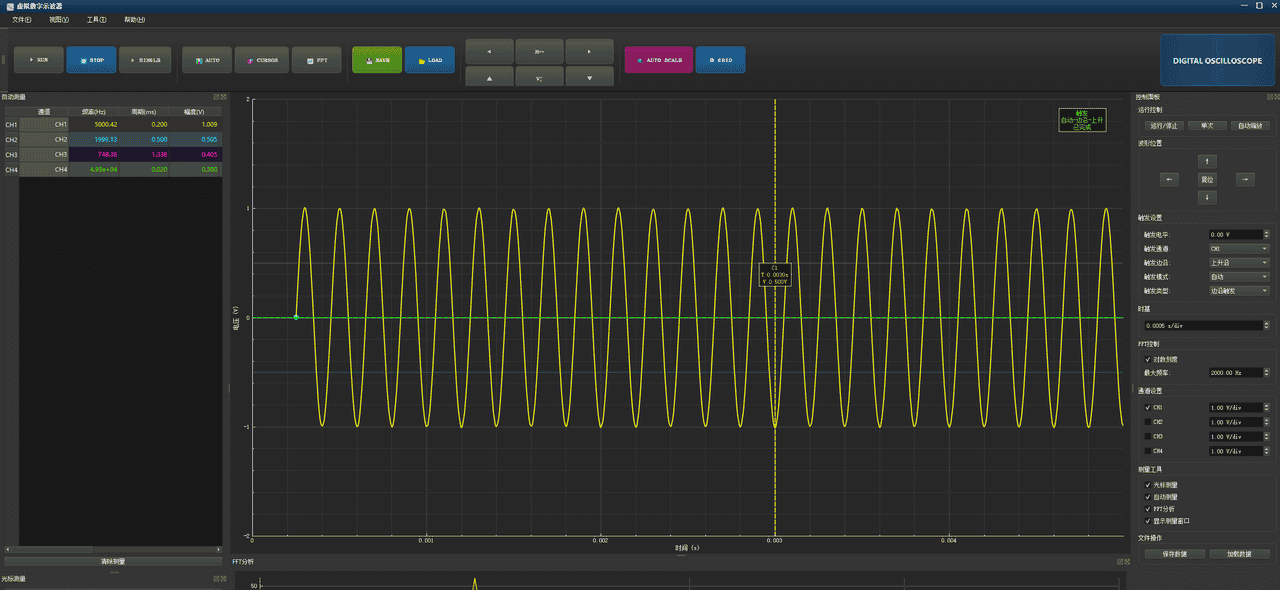Activate the CURSOR tool
This screenshot has width=1280, height=590.
coord(263,60)
